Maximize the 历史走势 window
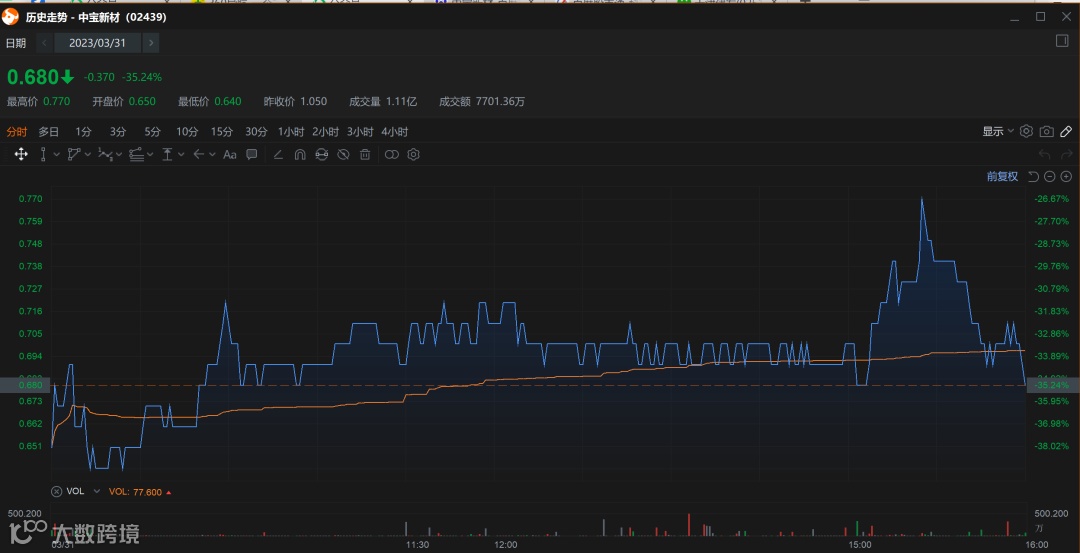This screenshot has height=553, width=1080. (x=1040, y=17)
